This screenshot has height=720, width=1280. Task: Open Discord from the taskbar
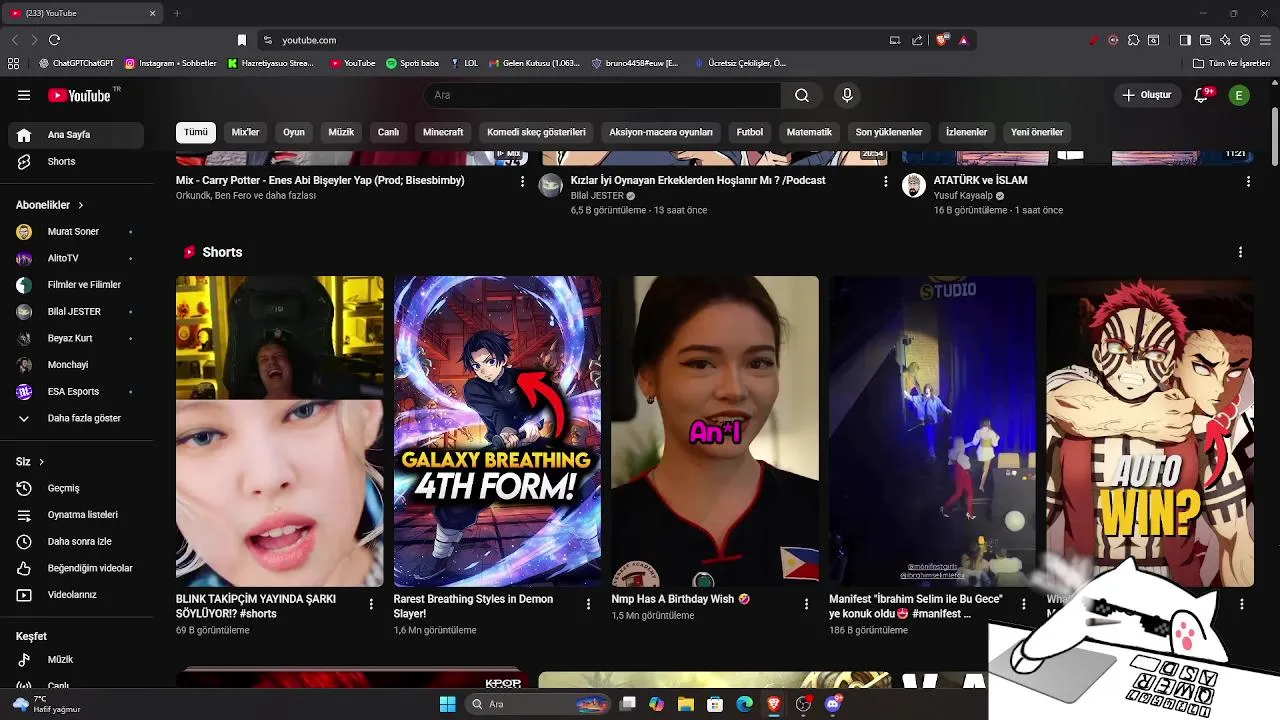click(833, 704)
